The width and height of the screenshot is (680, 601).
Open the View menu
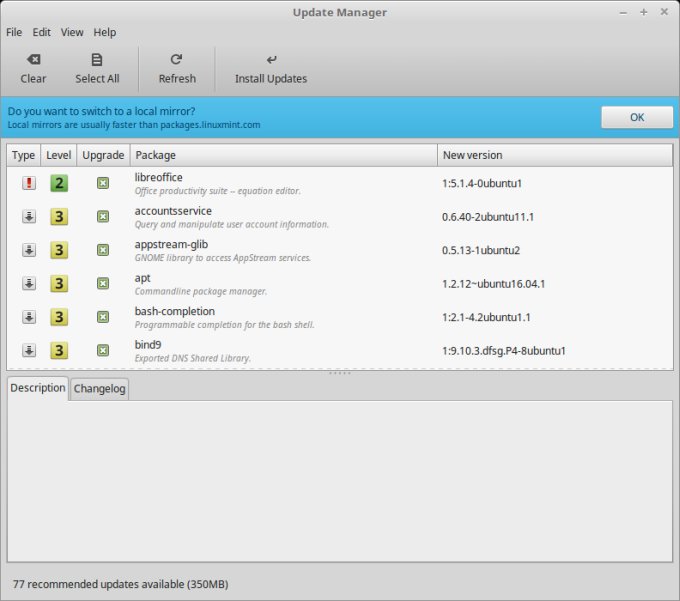click(72, 32)
